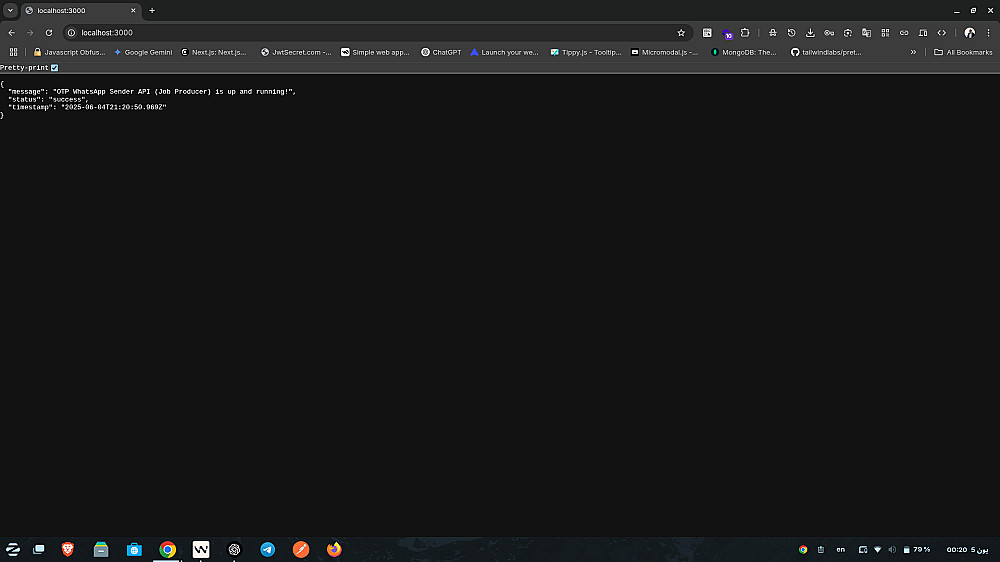Open the password key extension icon

[x=829, y=33]
